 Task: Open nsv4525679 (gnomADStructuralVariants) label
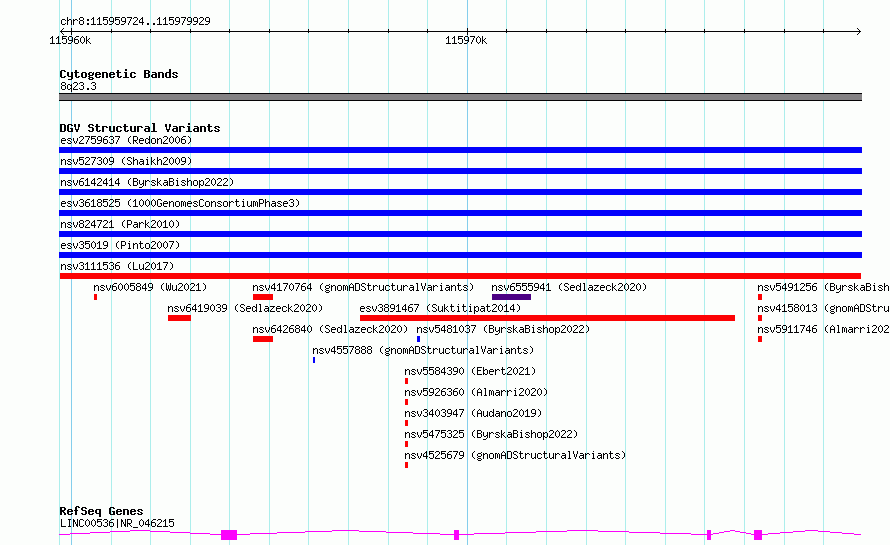[x=515, y=455]
